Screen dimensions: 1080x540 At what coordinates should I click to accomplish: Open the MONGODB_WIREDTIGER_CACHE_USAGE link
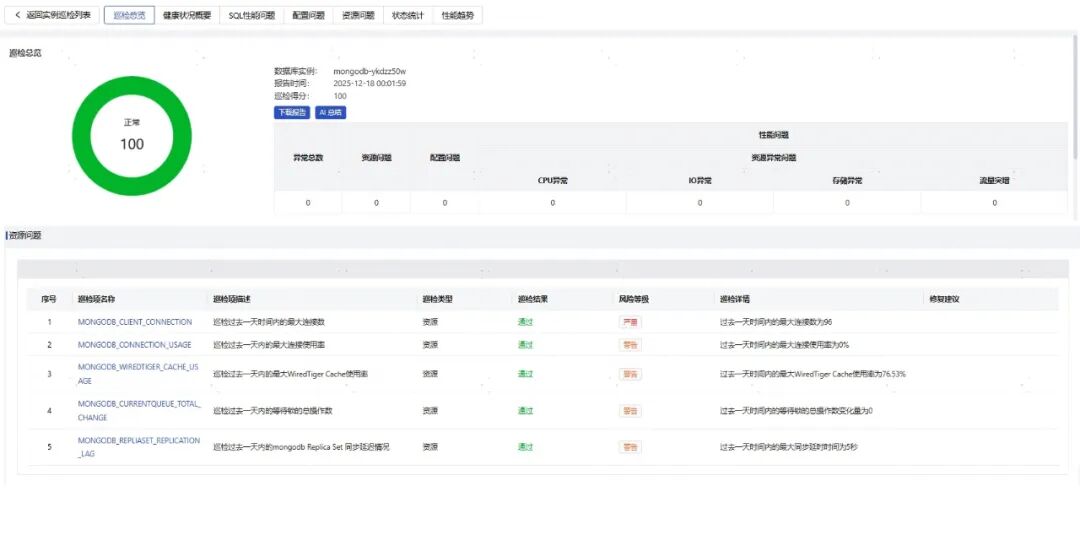click(x=138, y=373)
